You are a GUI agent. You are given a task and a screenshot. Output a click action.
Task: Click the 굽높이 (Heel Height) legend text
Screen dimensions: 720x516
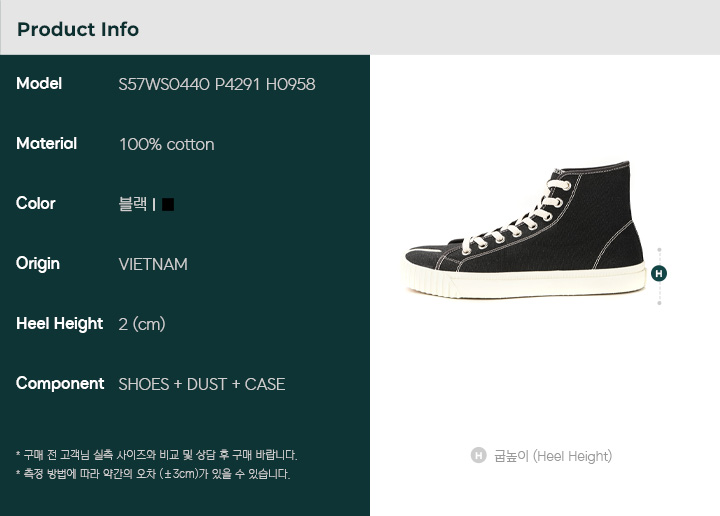pos(553,456)
